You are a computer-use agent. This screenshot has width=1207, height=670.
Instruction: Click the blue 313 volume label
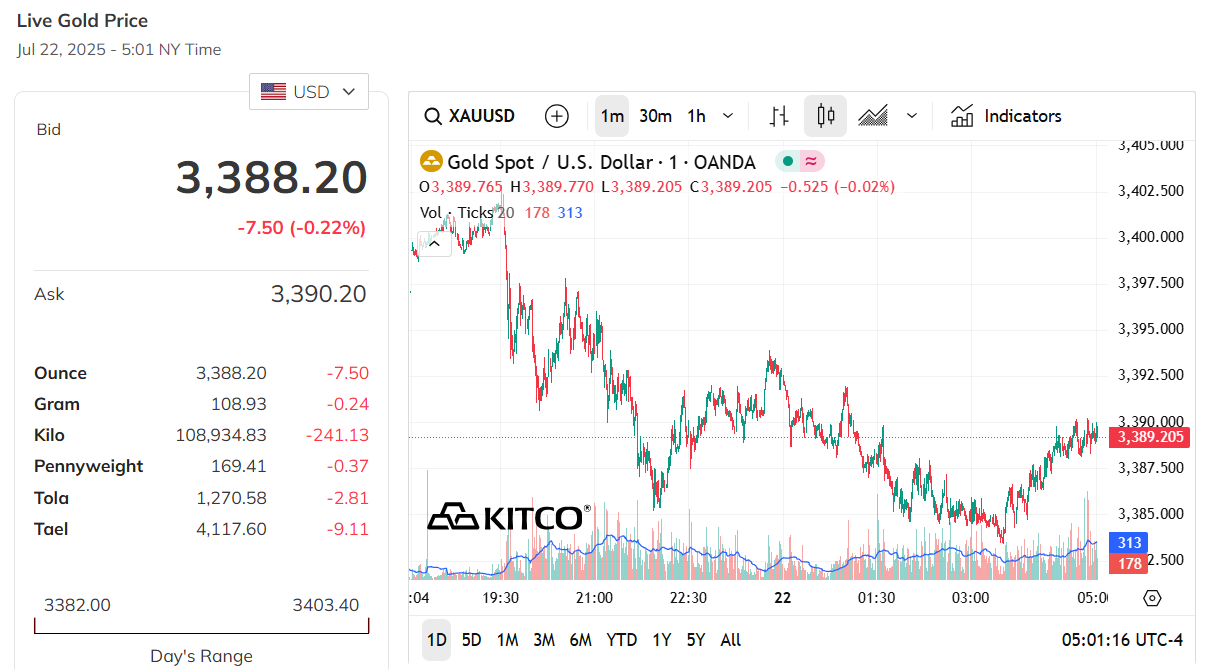(1129, 543)
